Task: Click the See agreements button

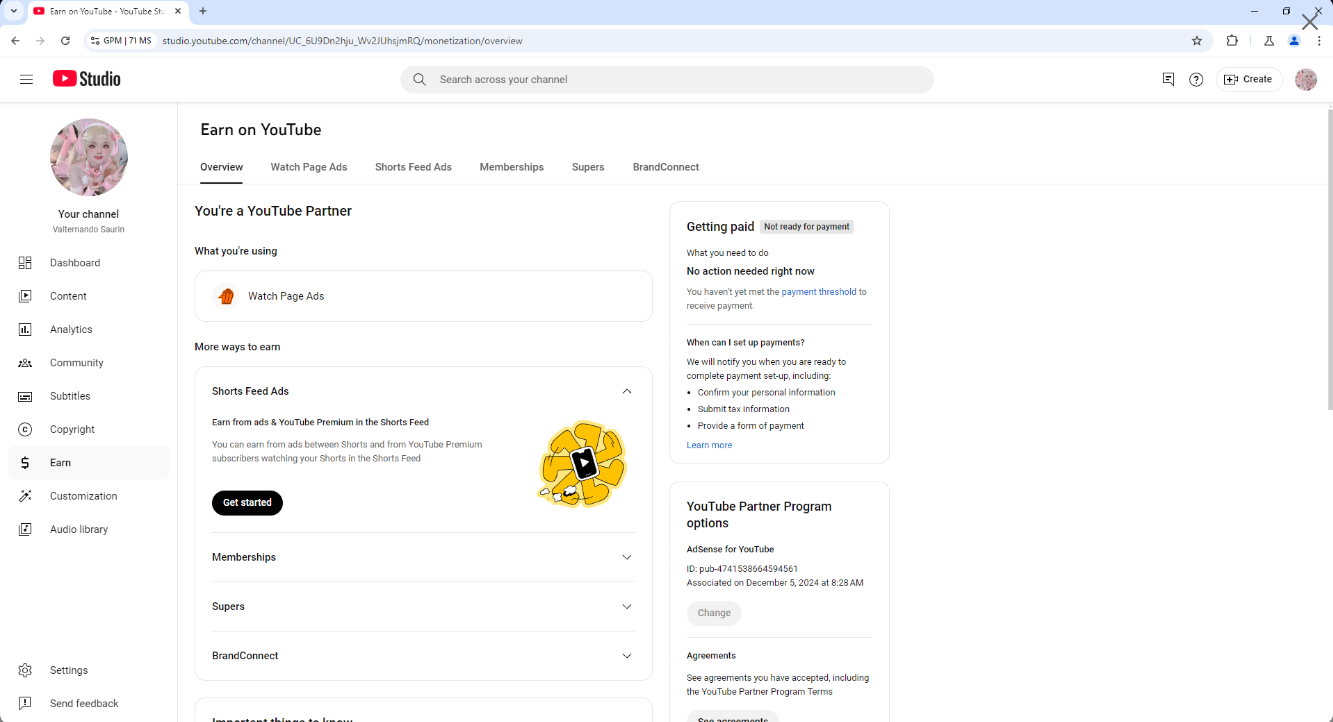Action: (x=732, y=718)
